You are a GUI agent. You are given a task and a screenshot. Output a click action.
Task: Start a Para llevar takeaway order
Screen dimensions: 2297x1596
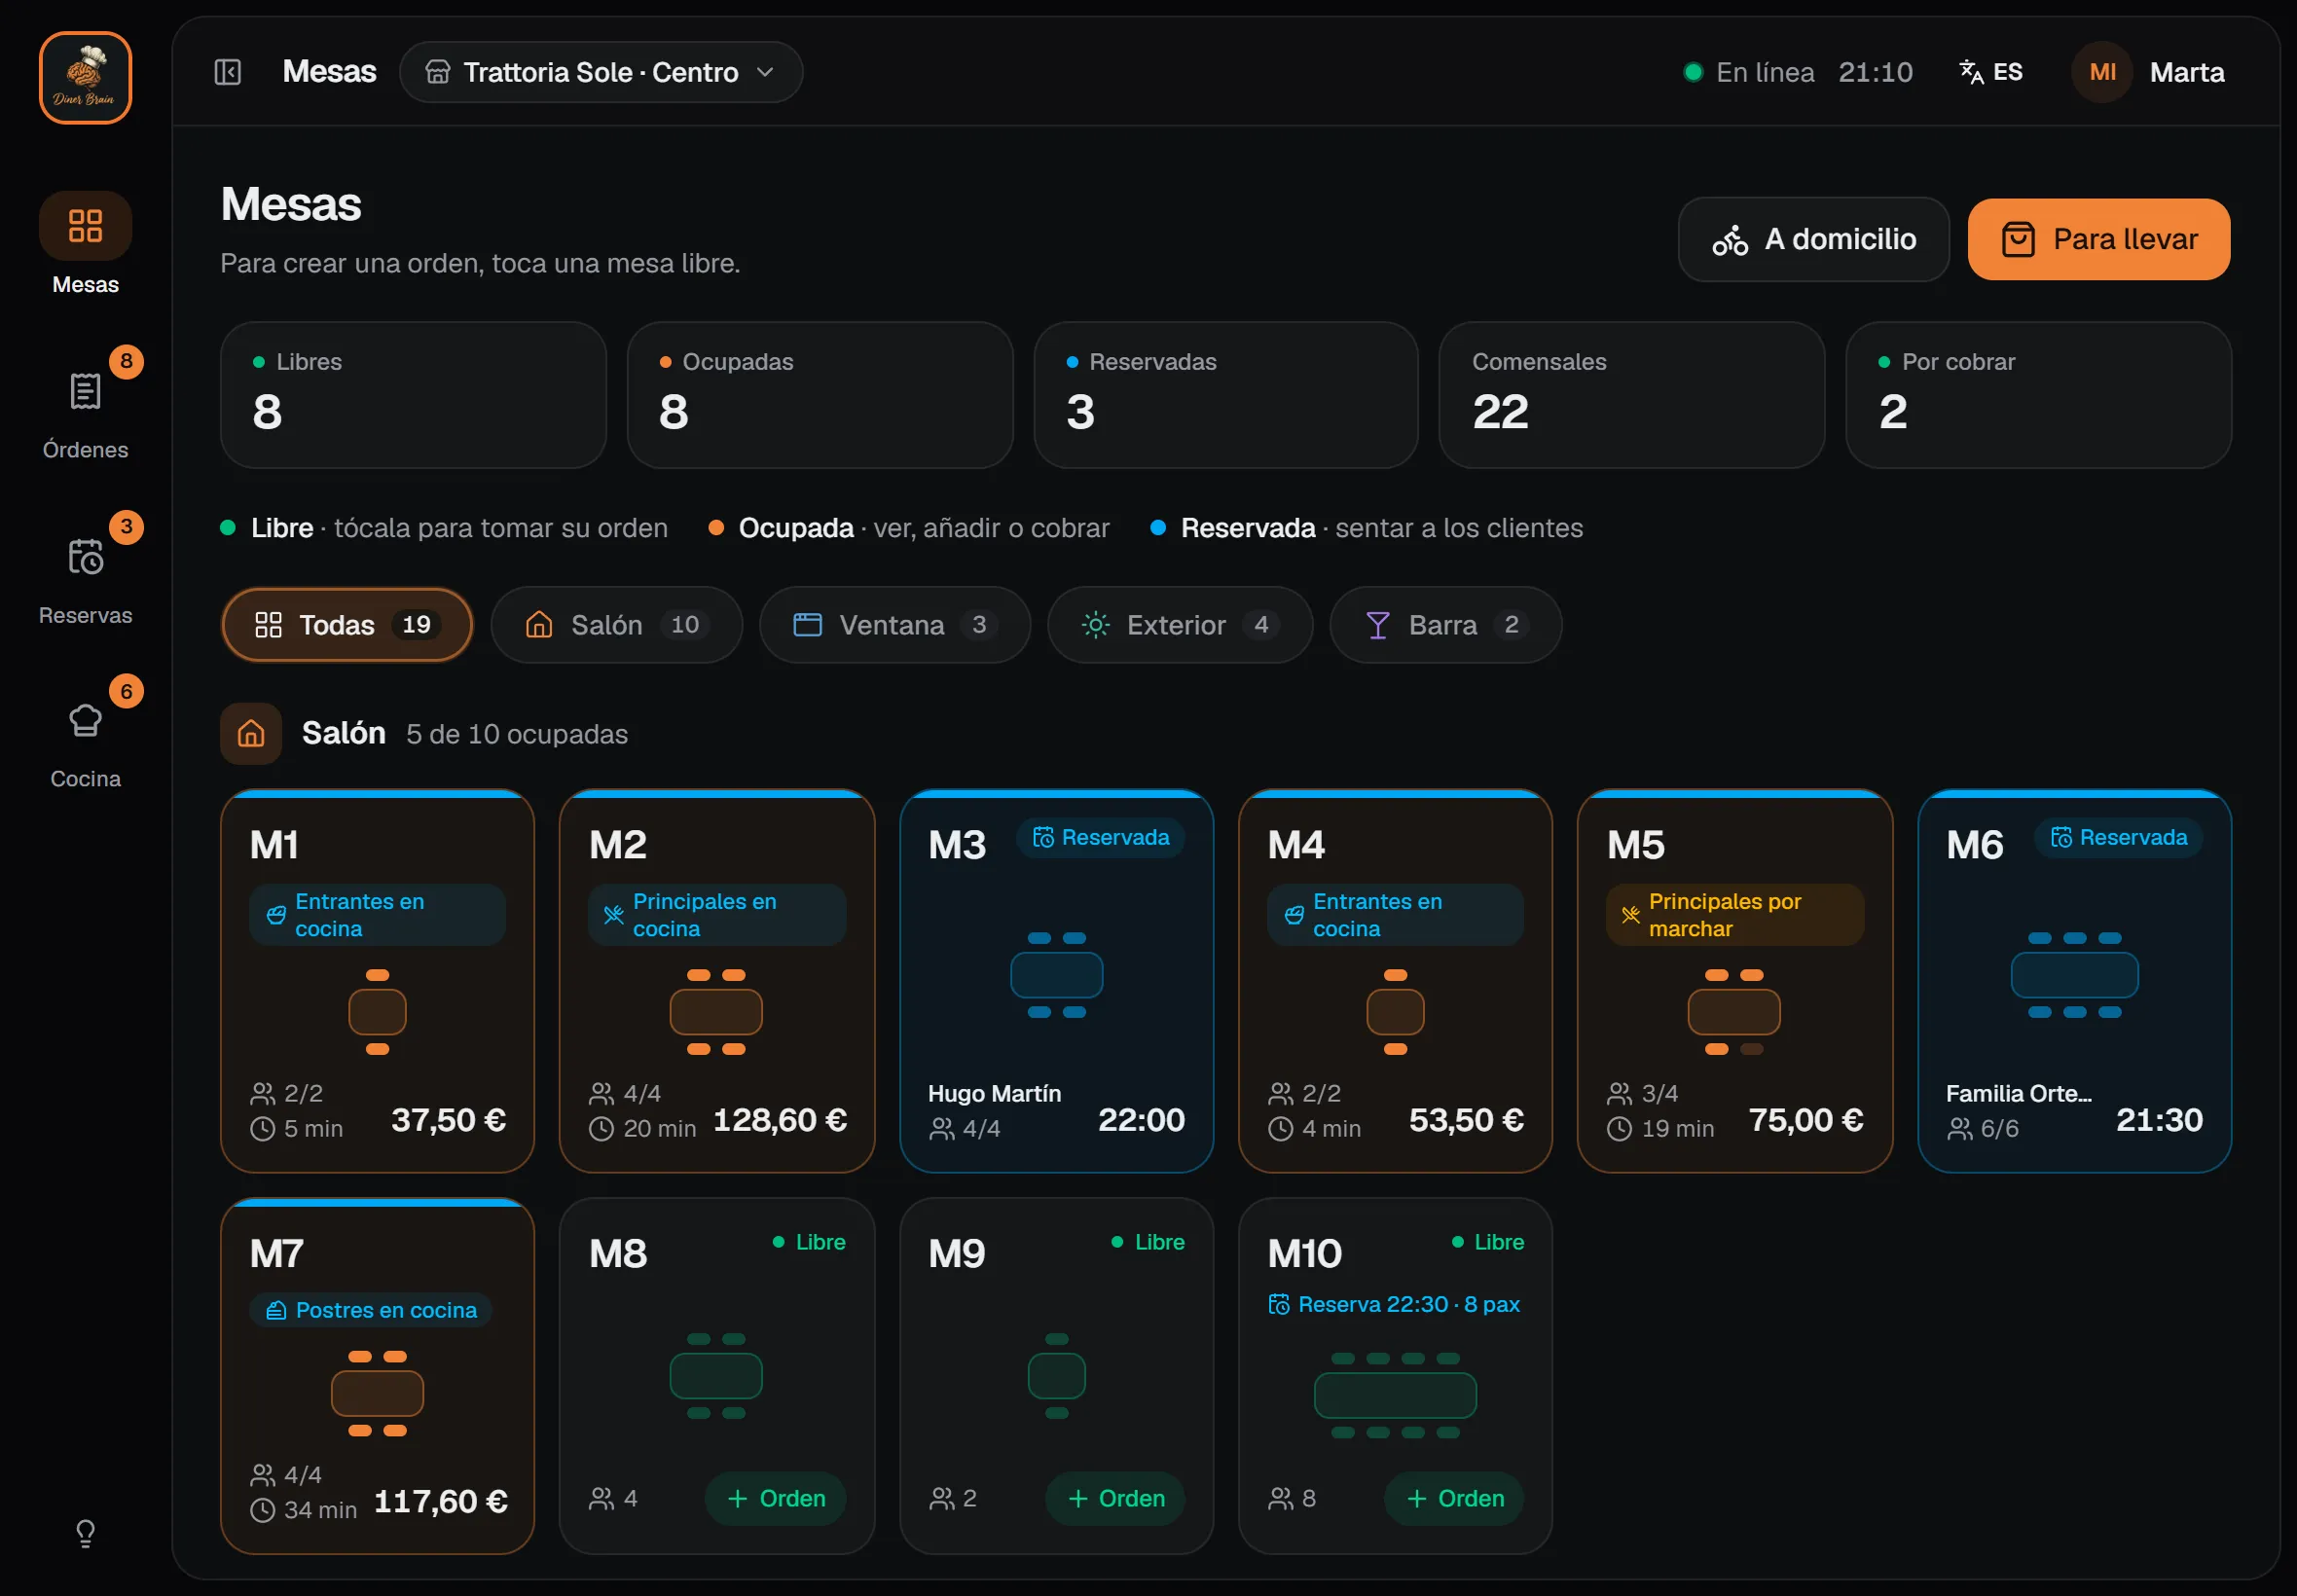click(2099, 239)
